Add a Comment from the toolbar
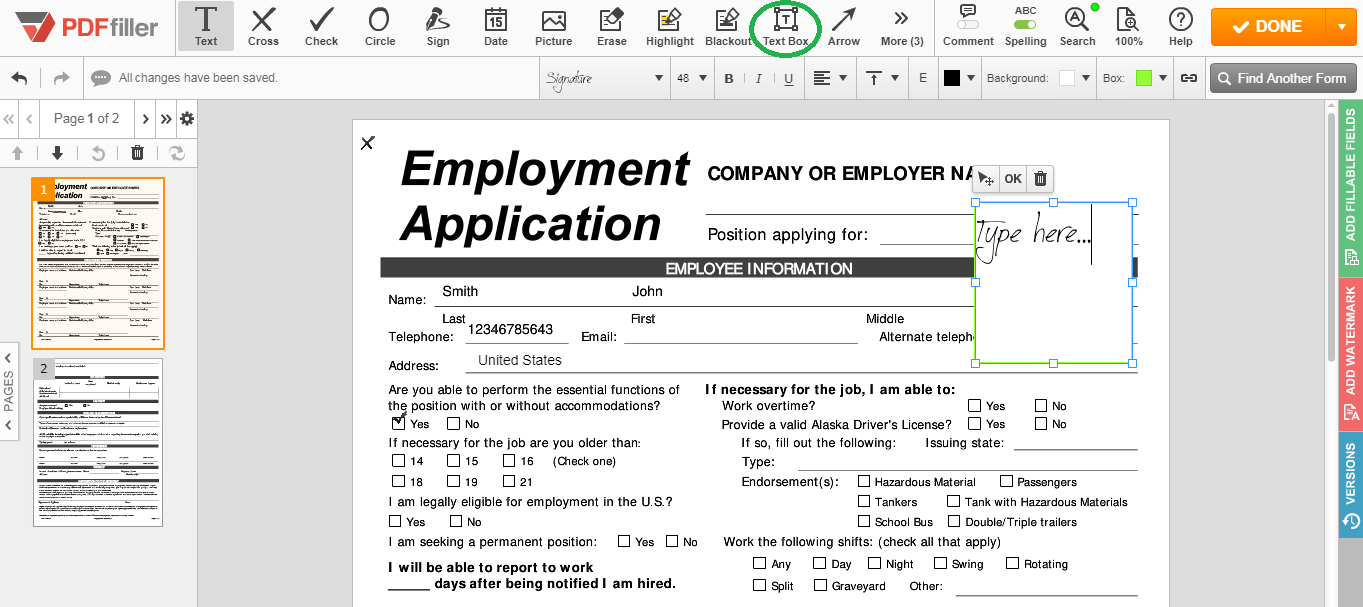 968,27
